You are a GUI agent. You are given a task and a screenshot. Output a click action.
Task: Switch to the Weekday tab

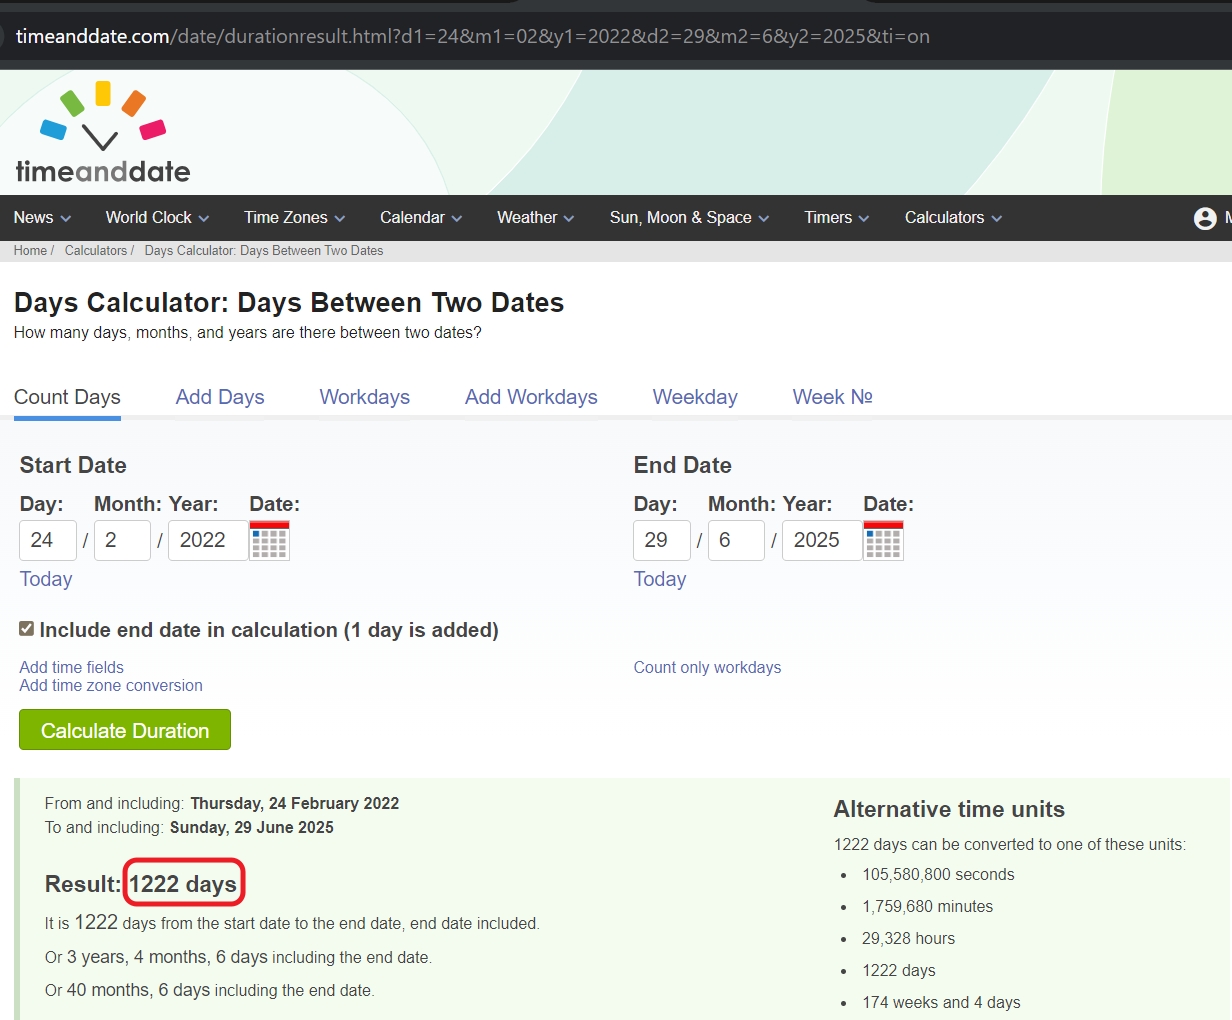695,397
